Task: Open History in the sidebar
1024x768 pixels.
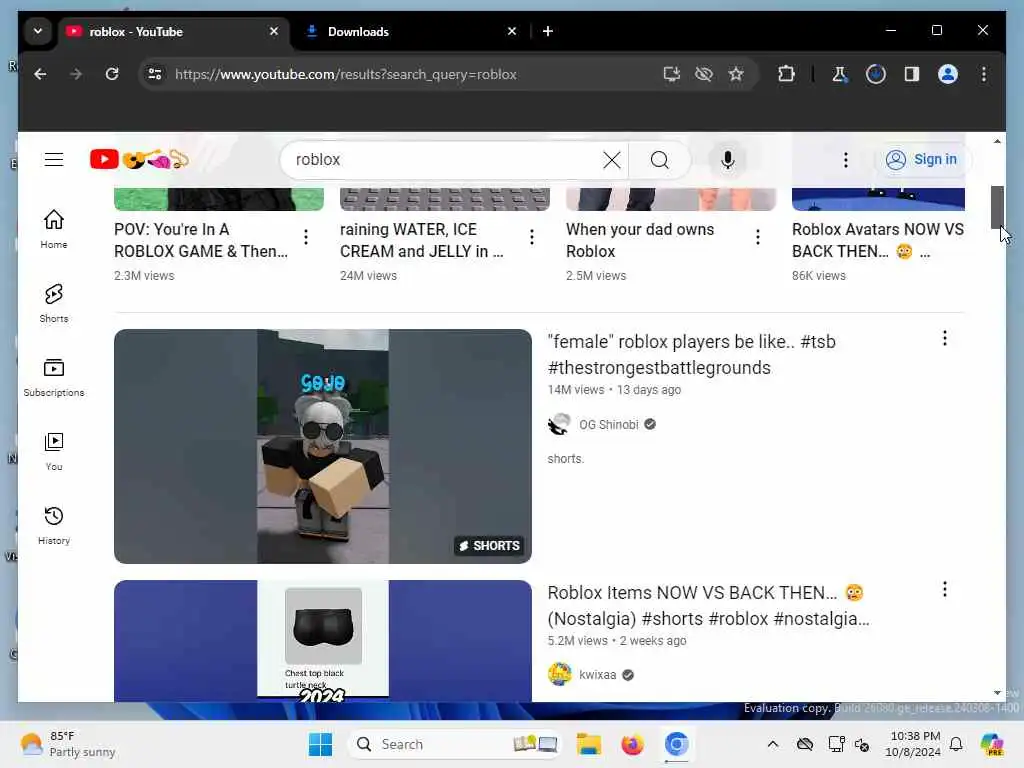Action: (54, 525)
